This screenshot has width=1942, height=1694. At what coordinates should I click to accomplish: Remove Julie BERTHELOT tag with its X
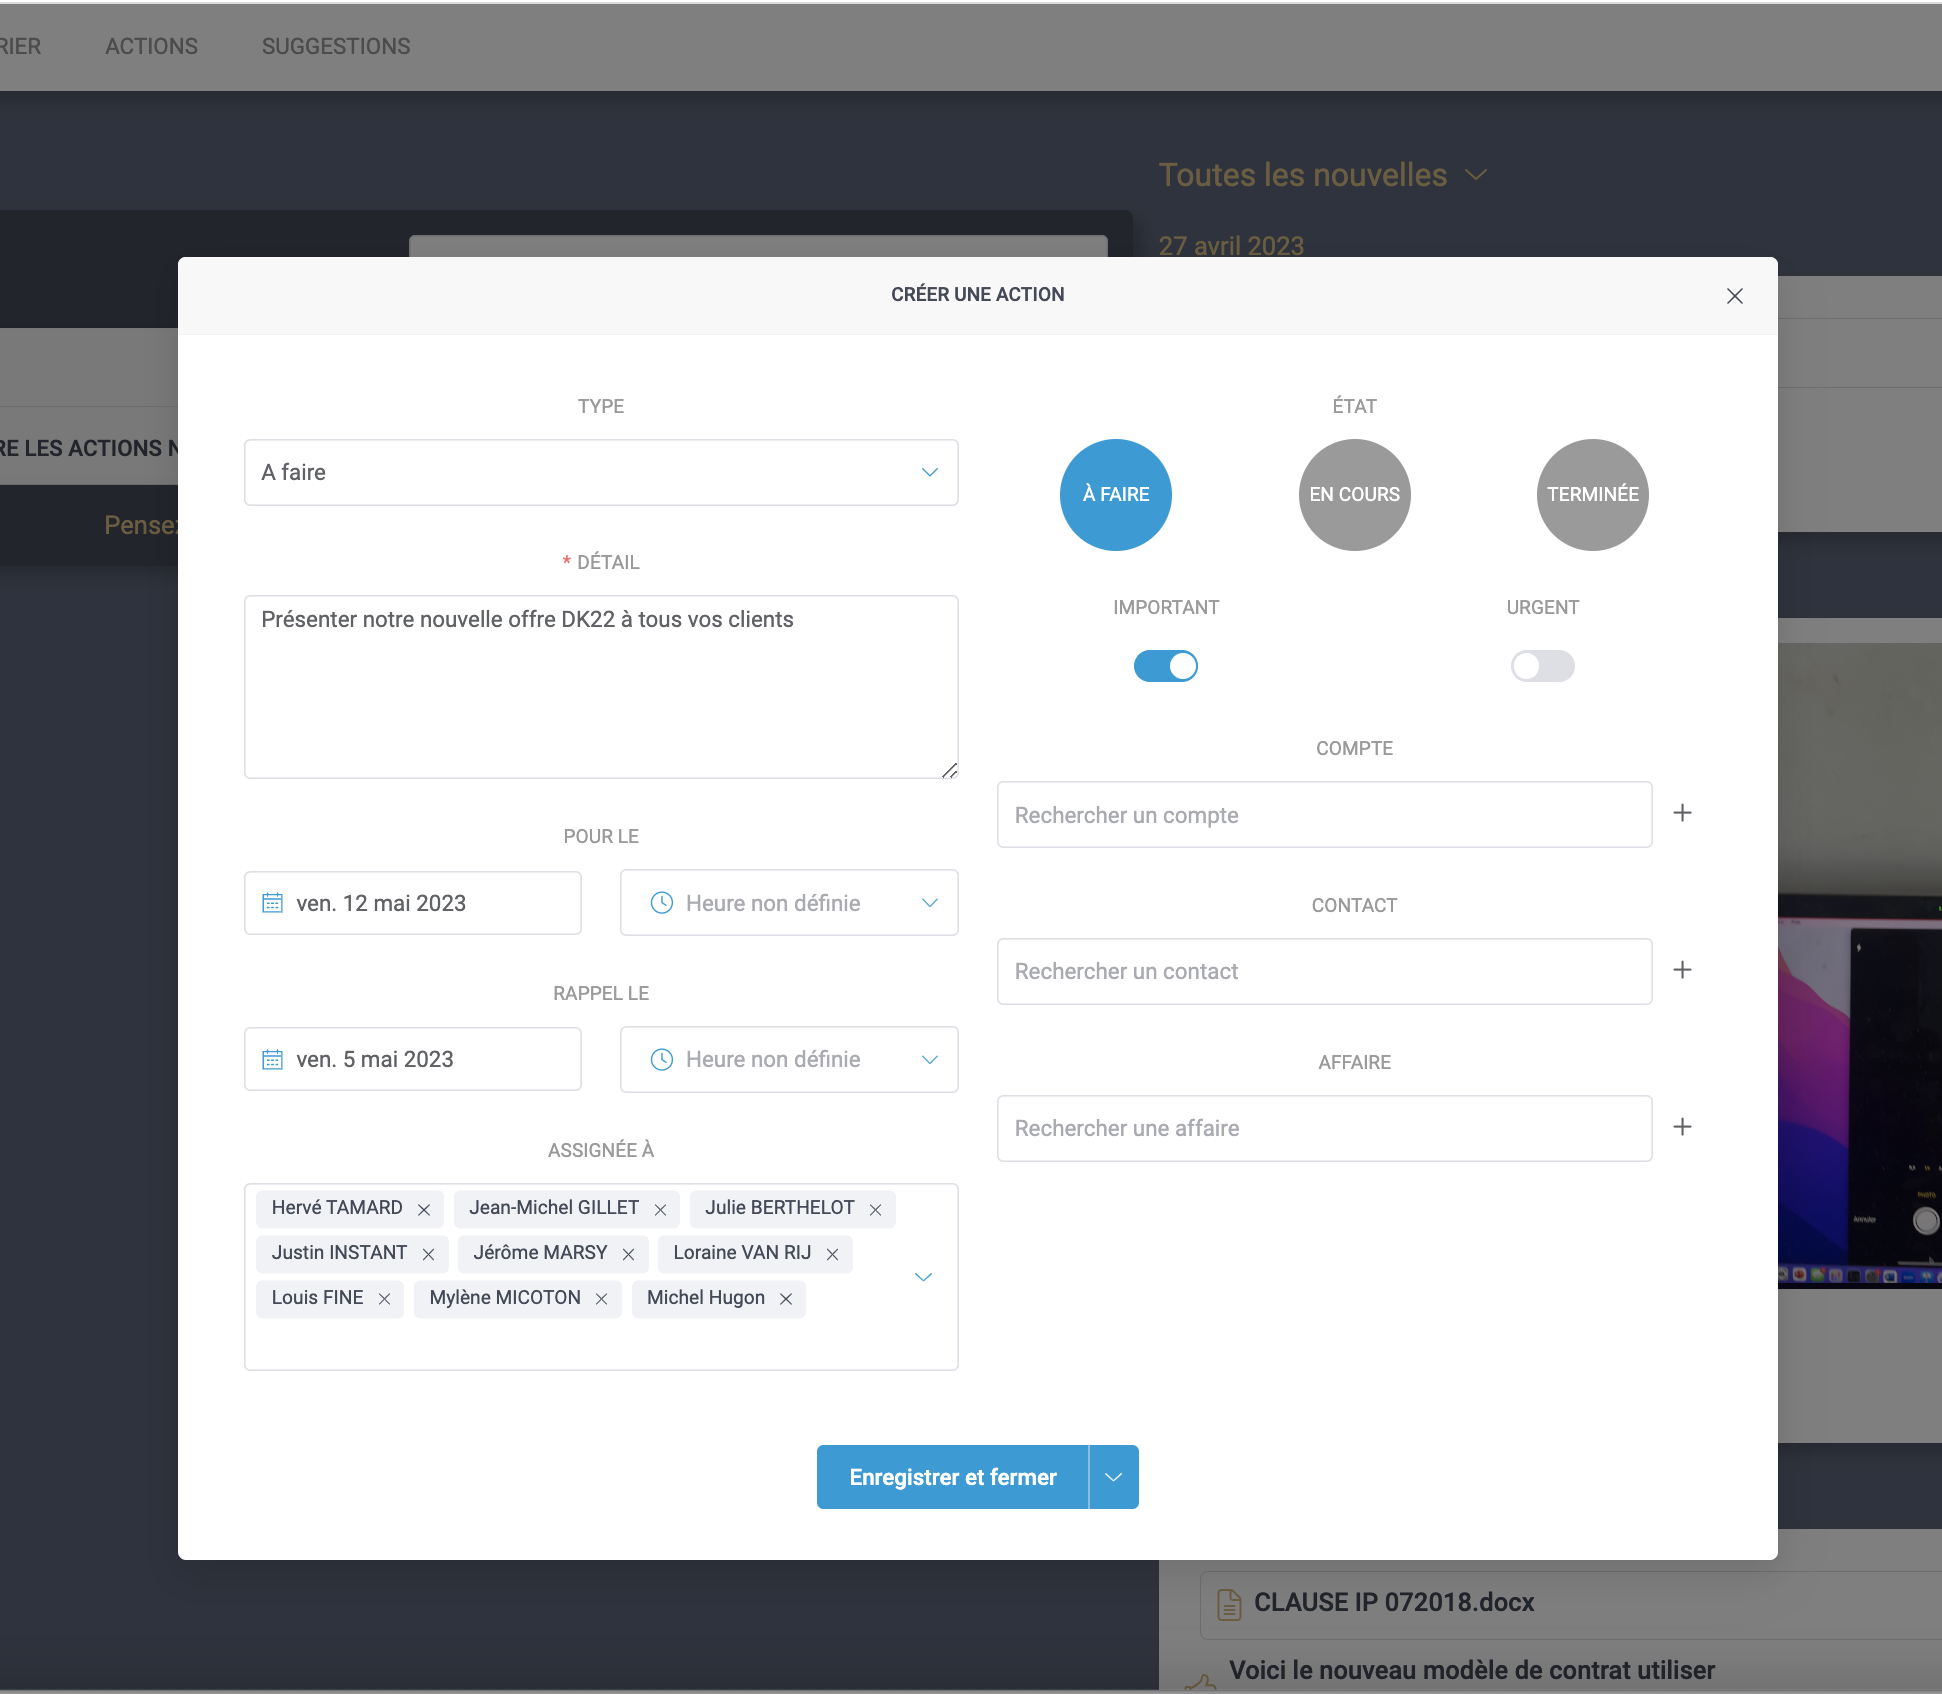(x=875, y=1210)
